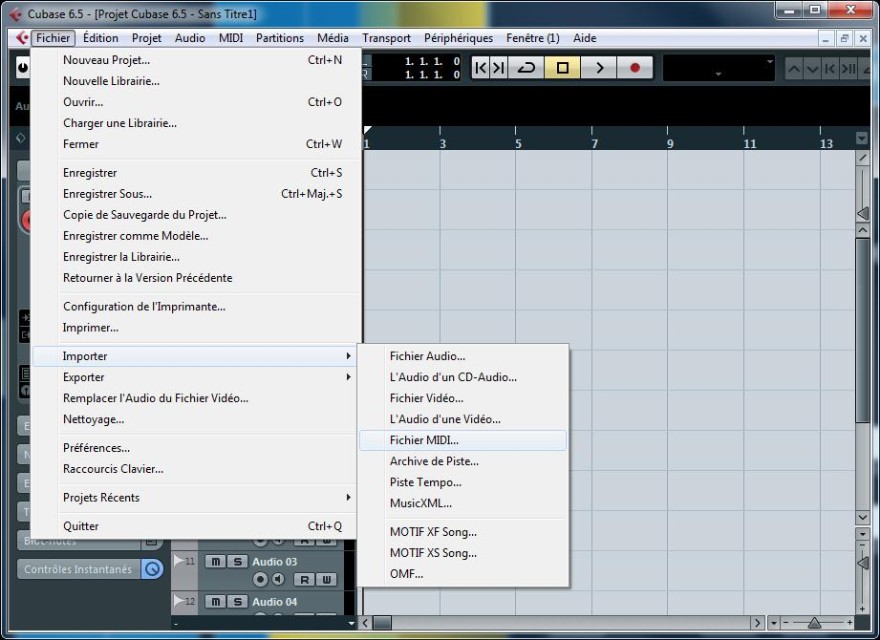Expand Audio 04 track disclosure triangle
Screen dimensions: 880x640
click(178, 601)
